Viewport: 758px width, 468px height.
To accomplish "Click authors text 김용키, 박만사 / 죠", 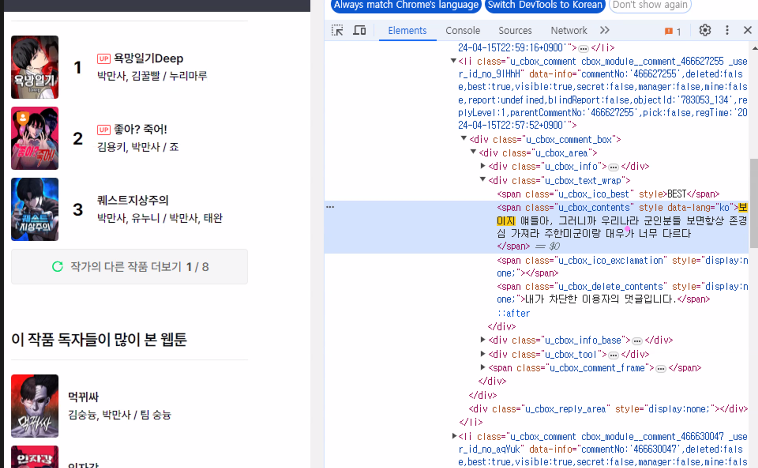I will click(x=138, y=147).
